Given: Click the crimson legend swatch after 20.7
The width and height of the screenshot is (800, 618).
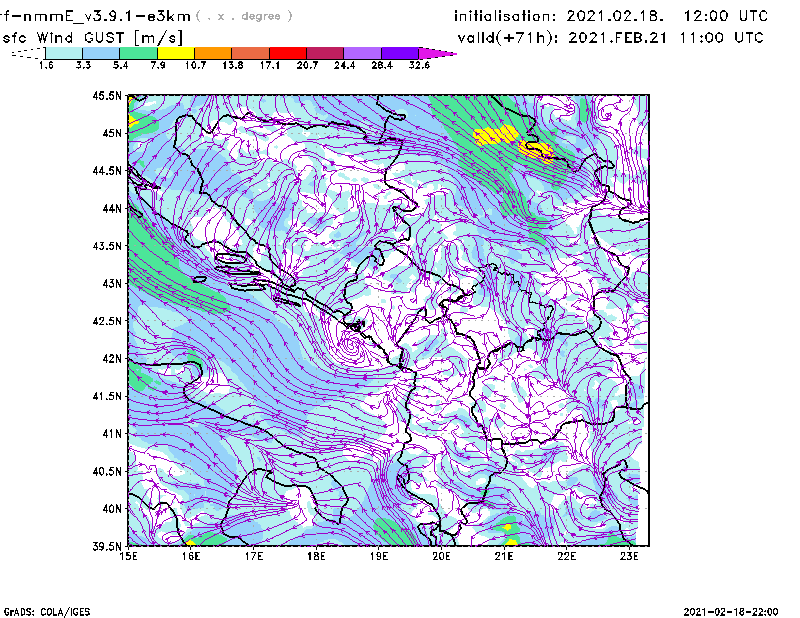Looking at the screenshot, I should [325, 53].
